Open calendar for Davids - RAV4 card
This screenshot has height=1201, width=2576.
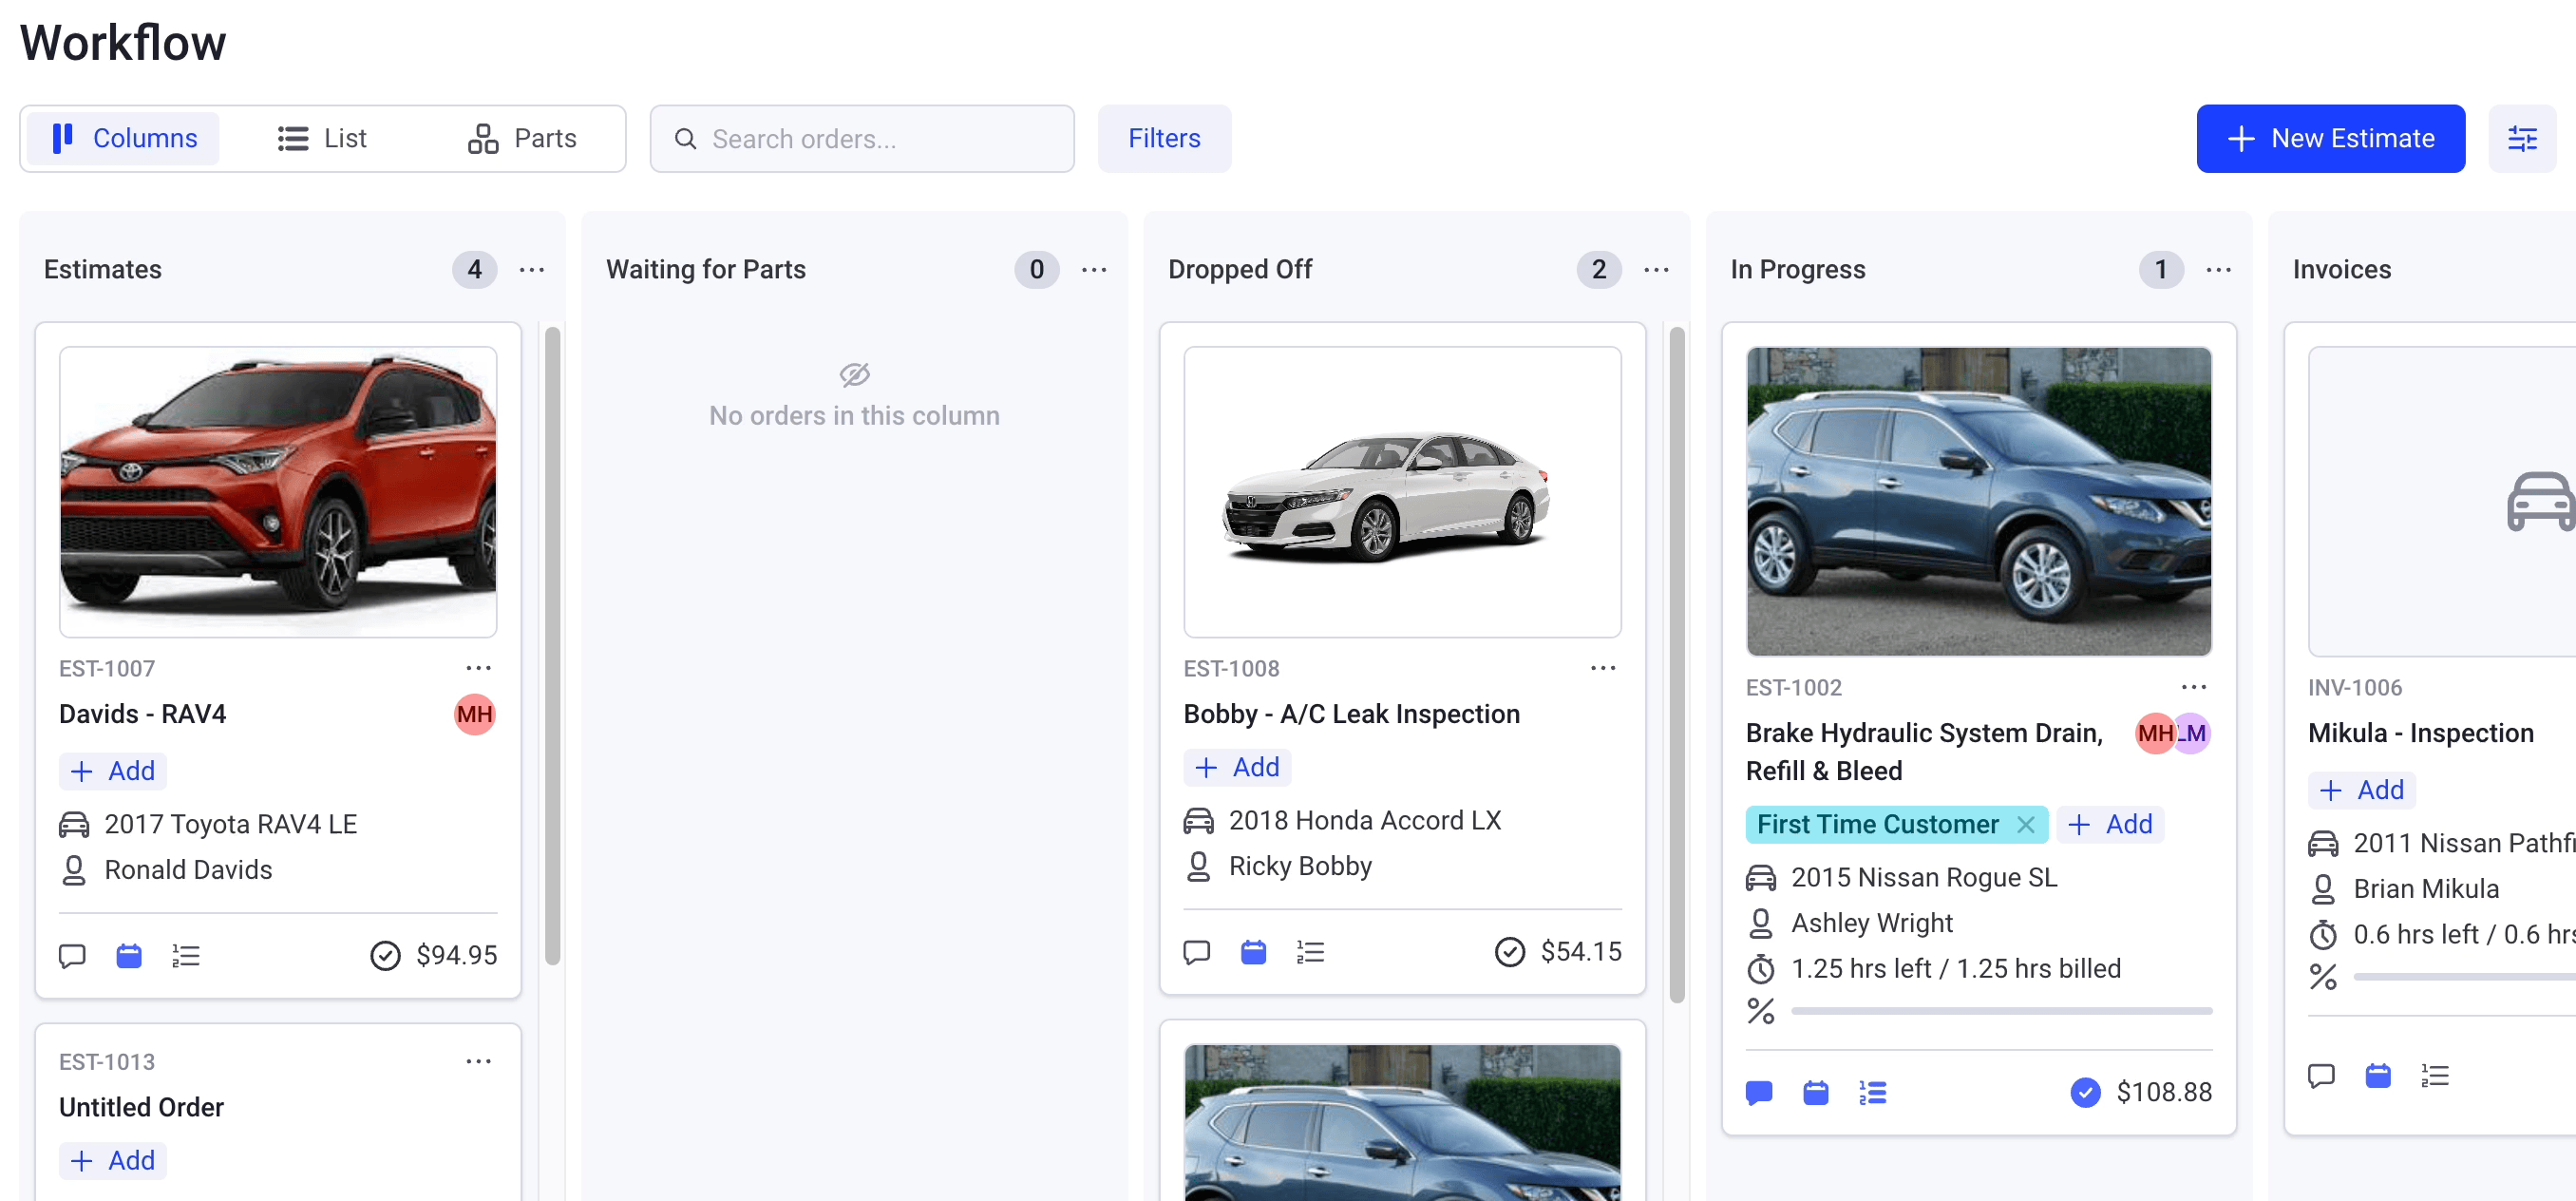tap(129, 955)
